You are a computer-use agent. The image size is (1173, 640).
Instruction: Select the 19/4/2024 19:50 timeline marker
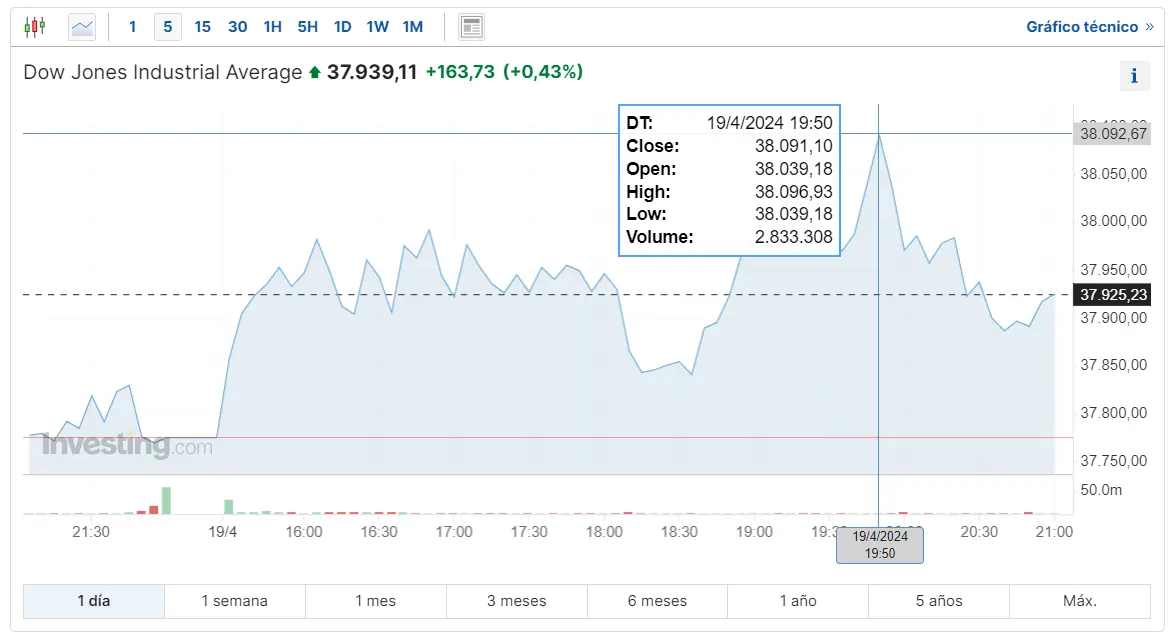879,545
